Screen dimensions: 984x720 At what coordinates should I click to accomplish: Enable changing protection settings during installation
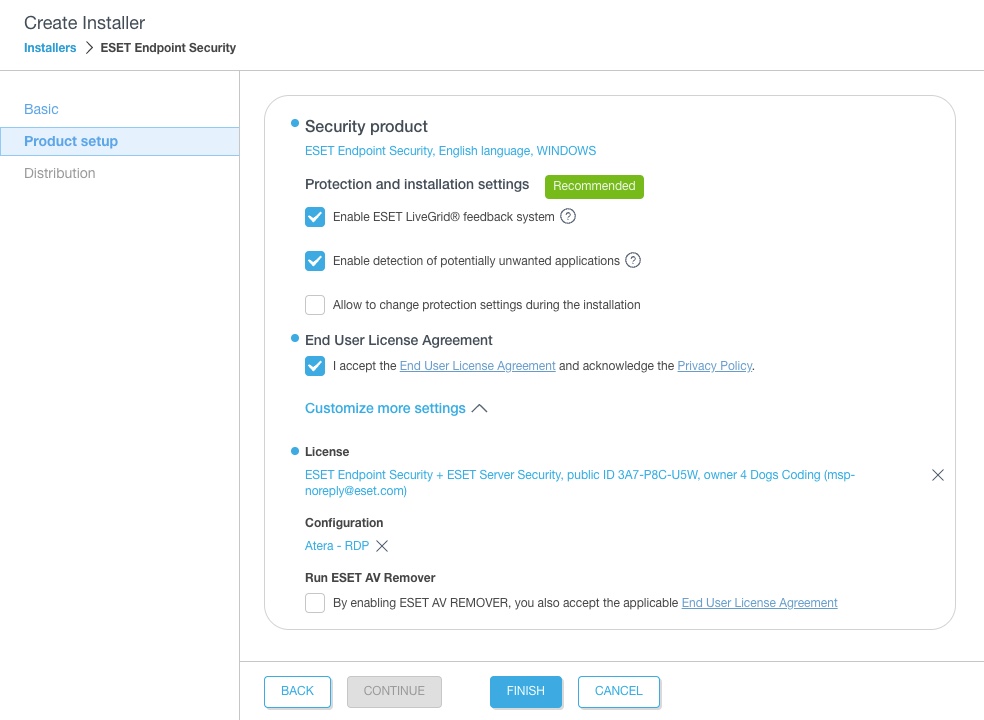pos(315,305)
